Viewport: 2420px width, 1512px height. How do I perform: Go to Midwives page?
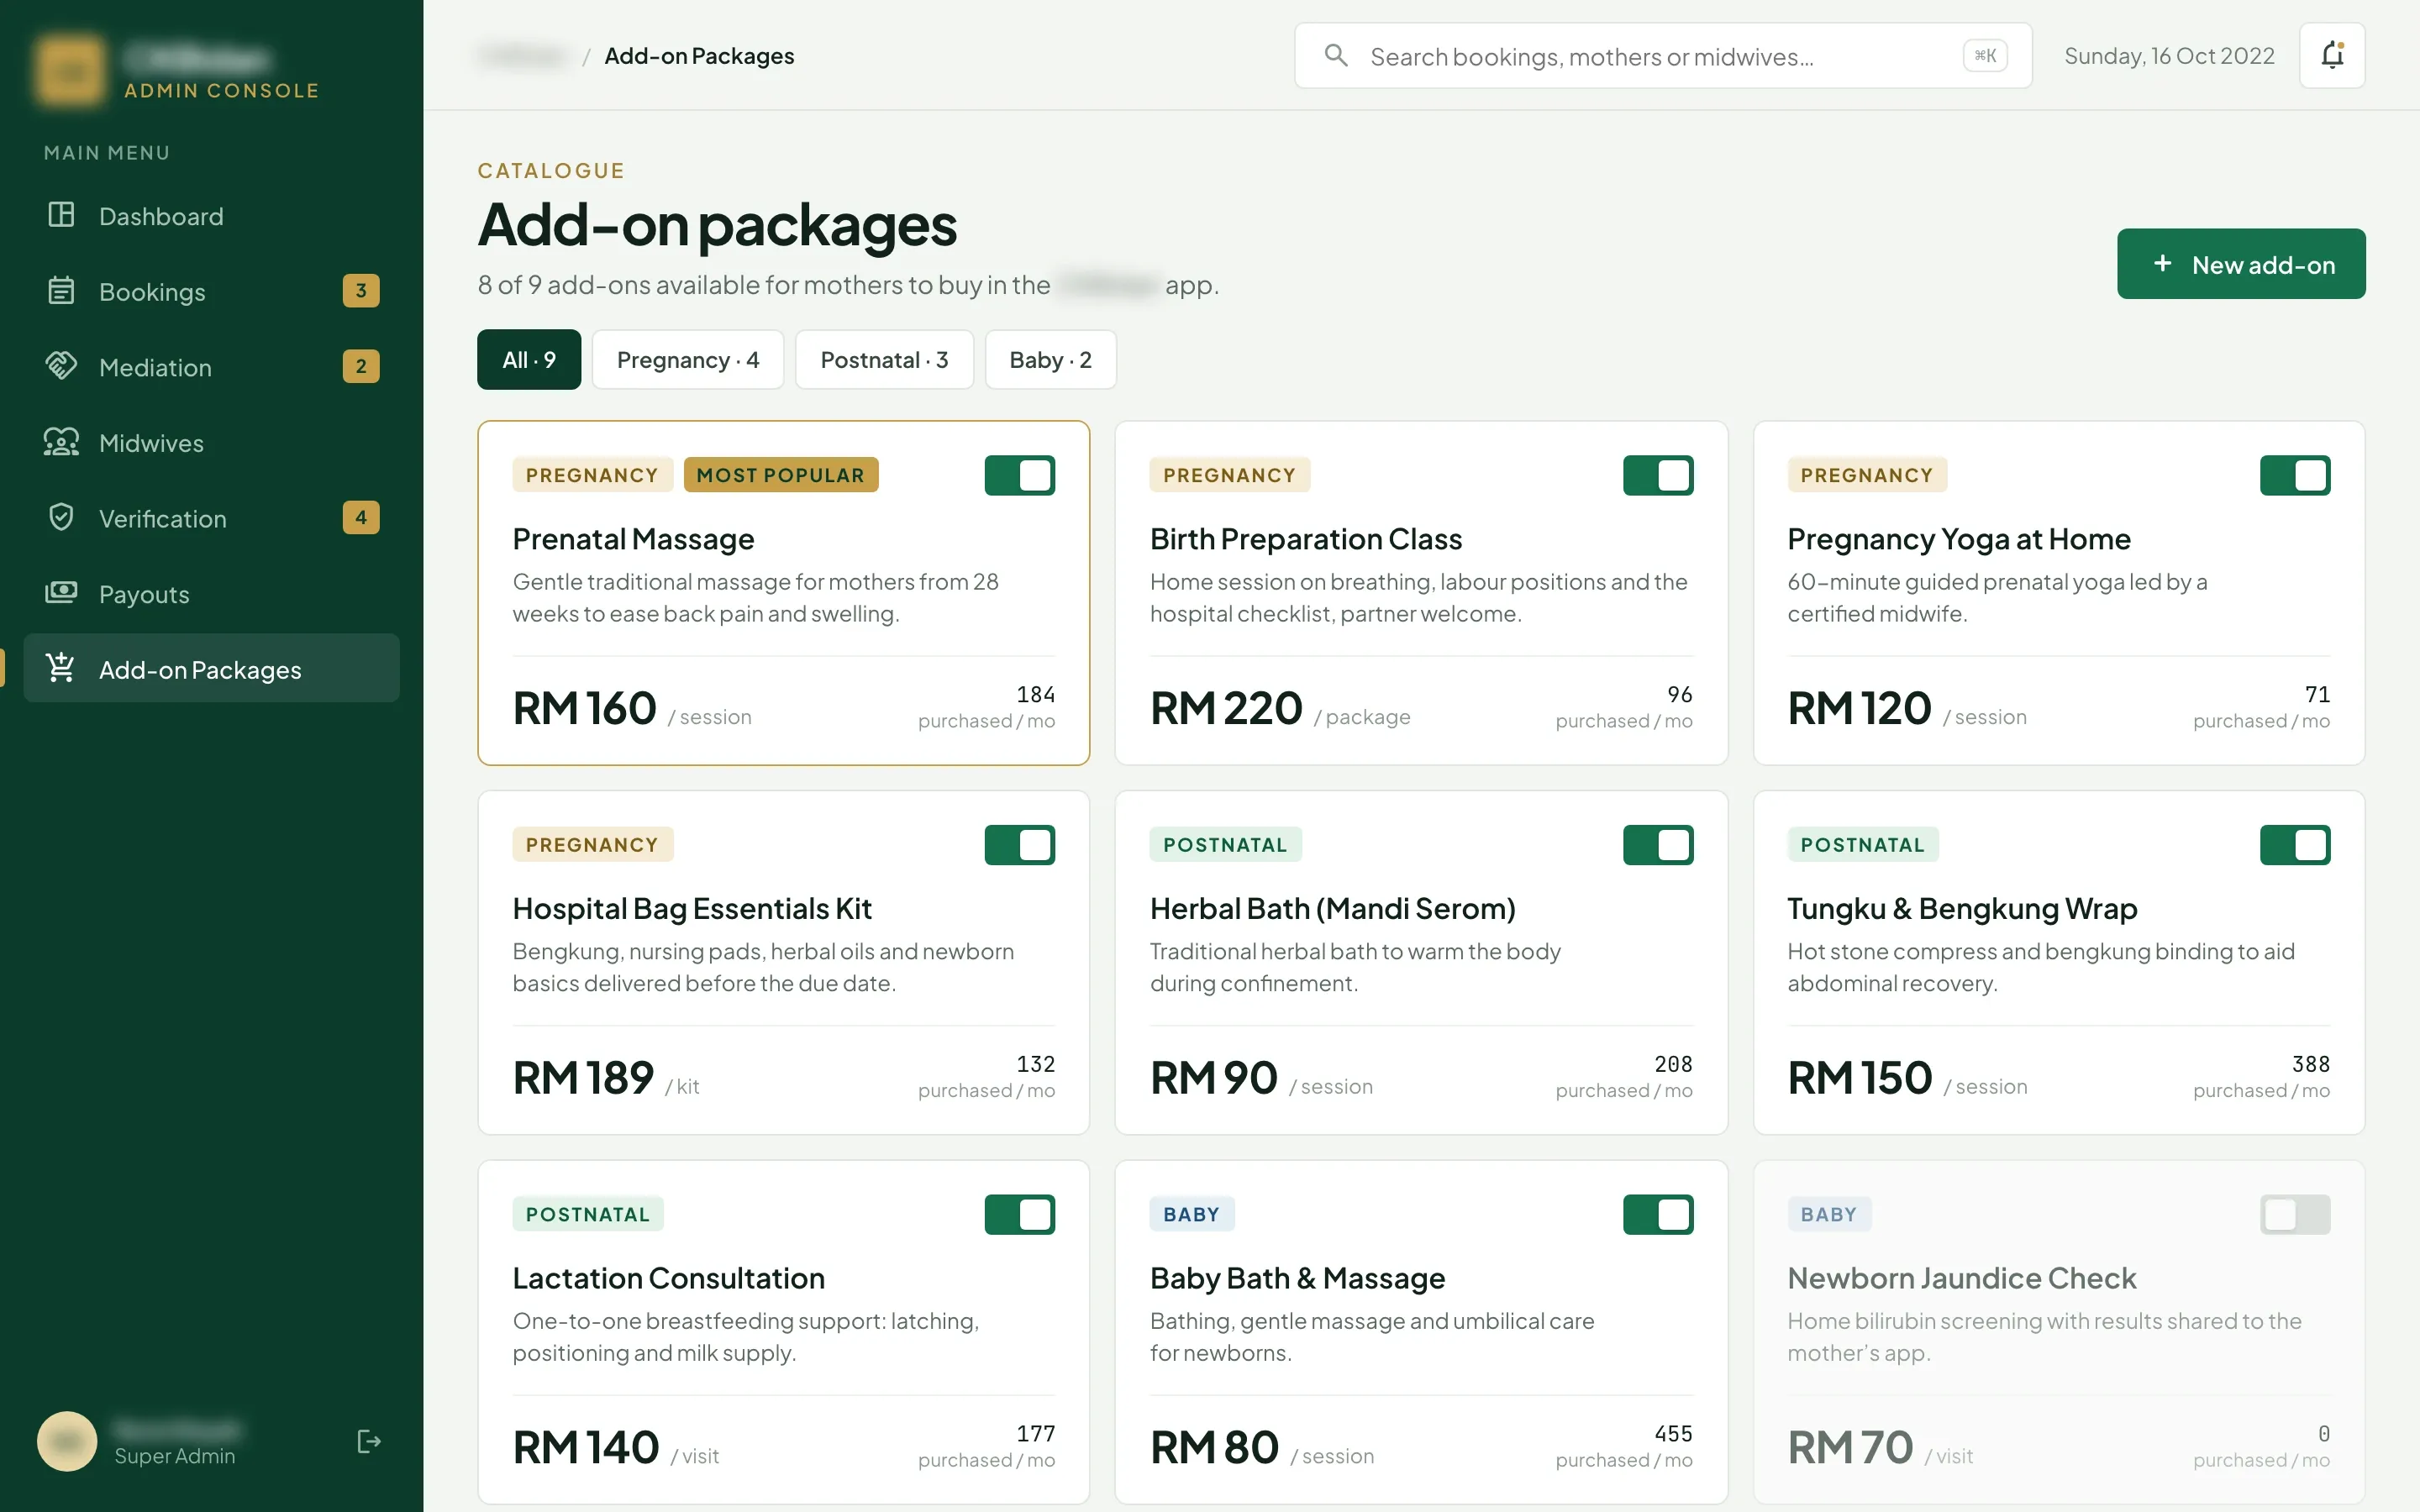tap(211, 442)
